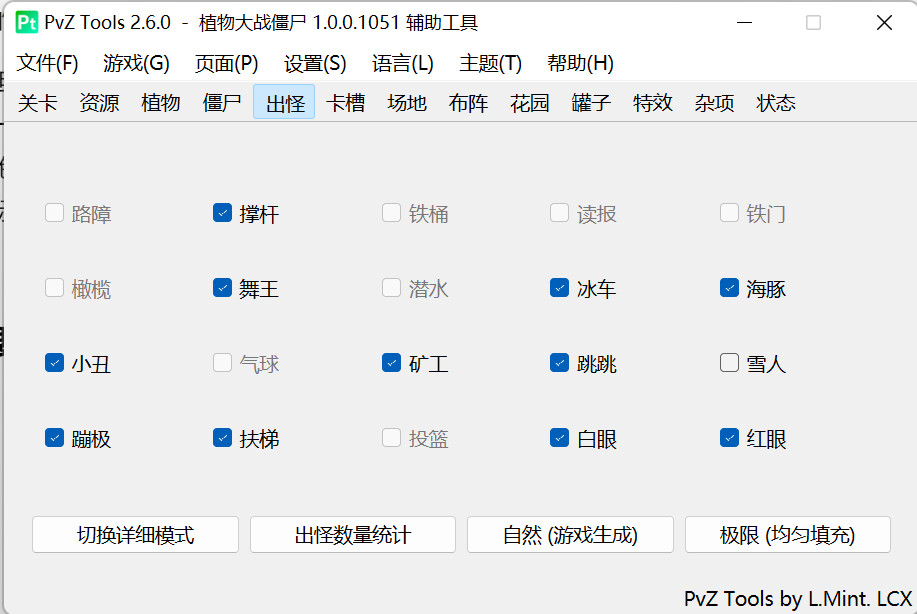
Task: Click the 自然 (游戏生成) button
Action: point(570,534)
